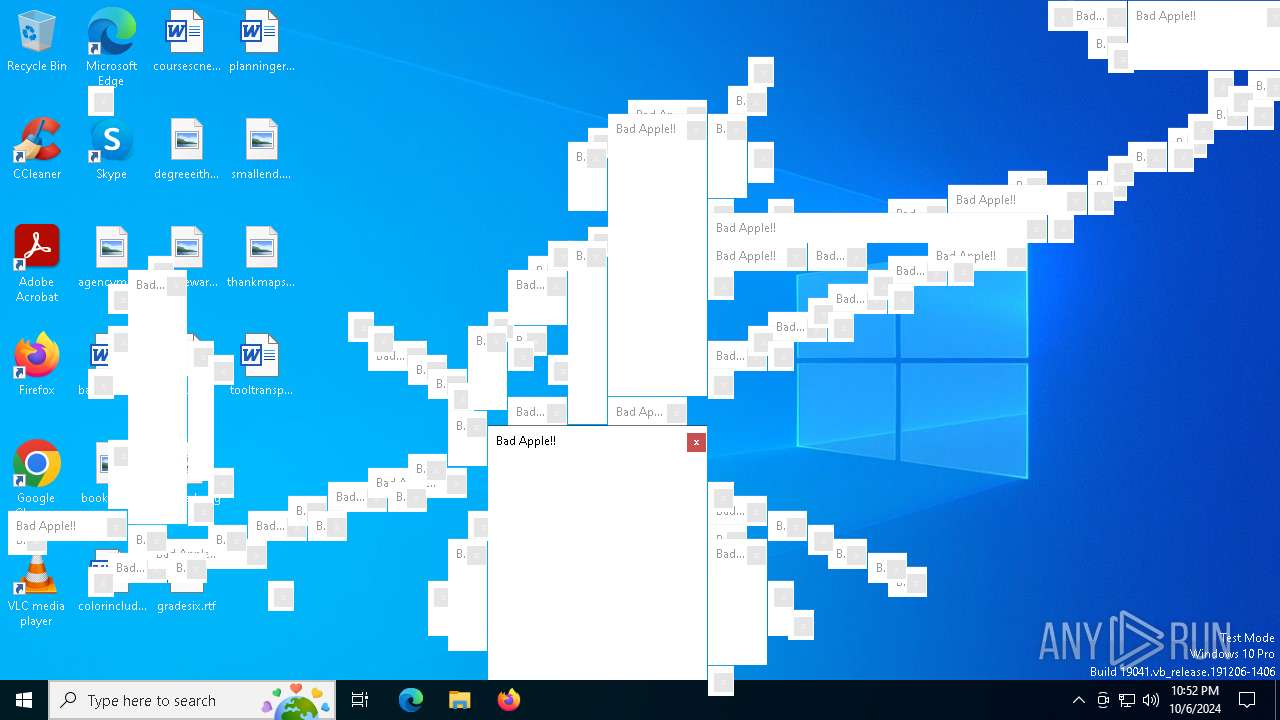This screenshot has width=1280, height=720.
Task: Open the notification center icon
Action: point(1247,700)
